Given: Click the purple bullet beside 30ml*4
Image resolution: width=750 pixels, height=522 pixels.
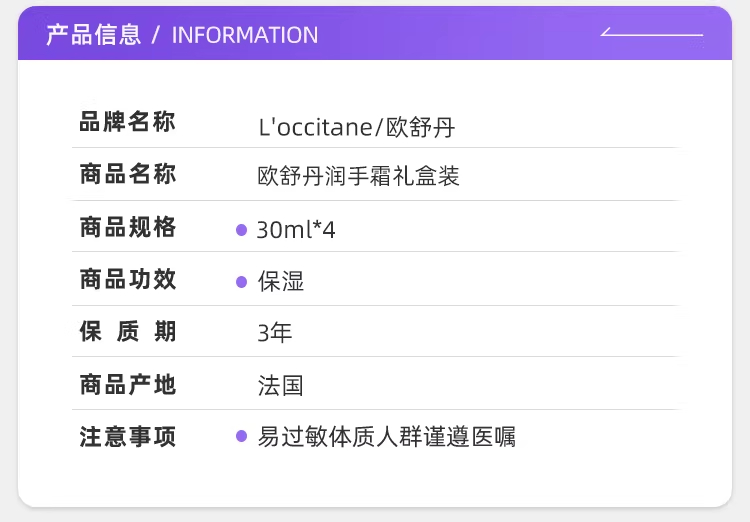Looking at the screenshot, I should (241, 230).
